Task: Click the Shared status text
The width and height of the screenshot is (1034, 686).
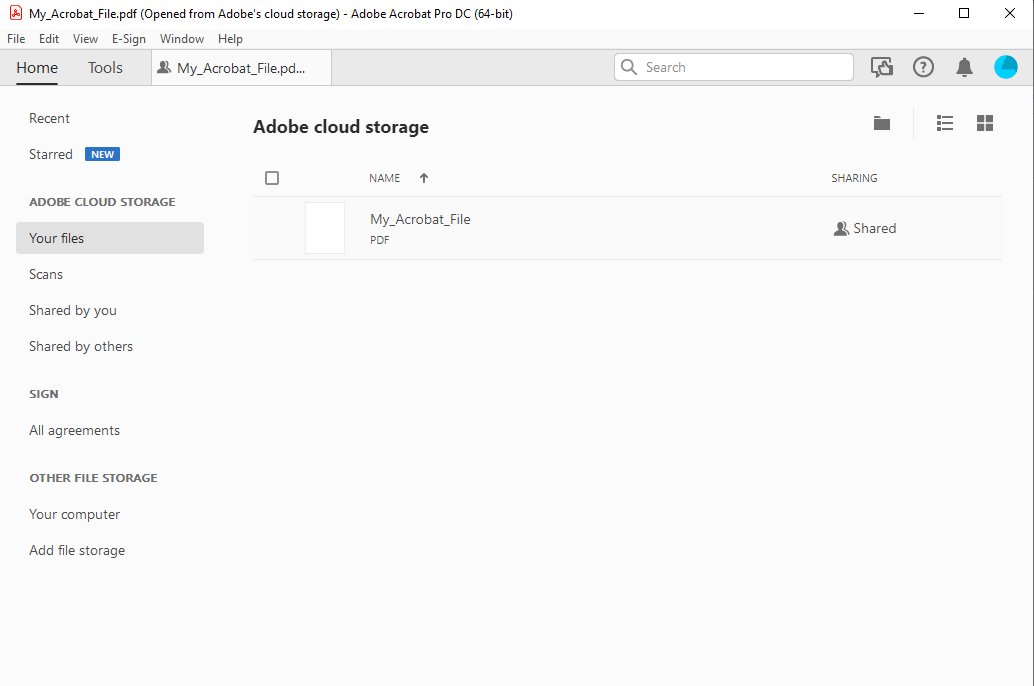Action: [x=874, y=229]
